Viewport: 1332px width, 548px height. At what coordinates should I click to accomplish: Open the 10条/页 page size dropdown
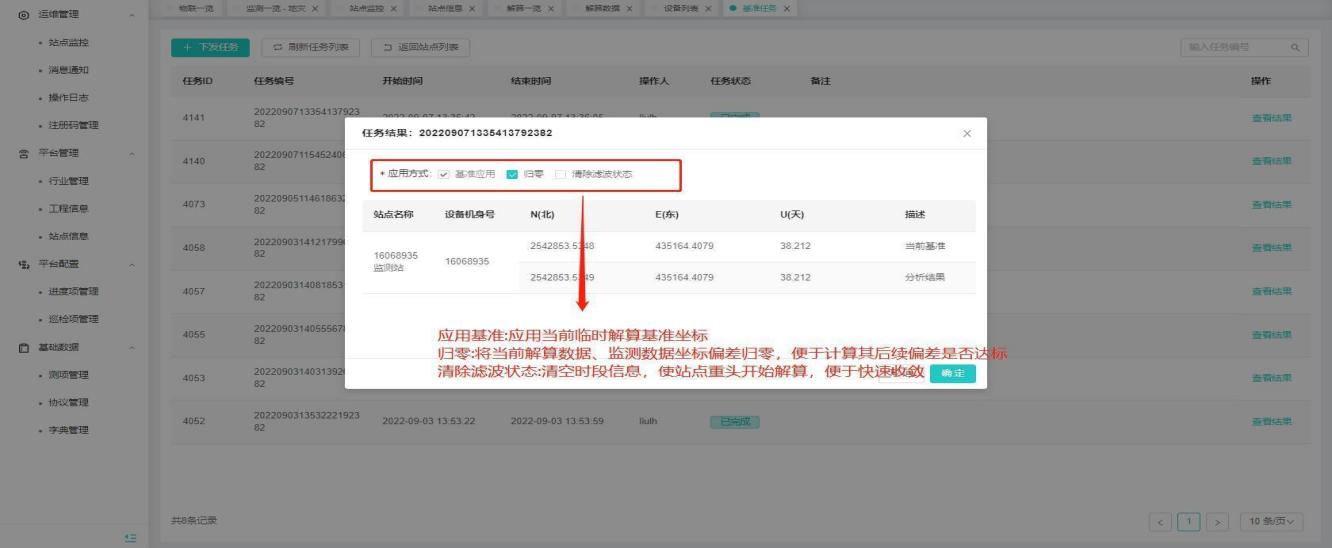click(x=1272, y=521)
